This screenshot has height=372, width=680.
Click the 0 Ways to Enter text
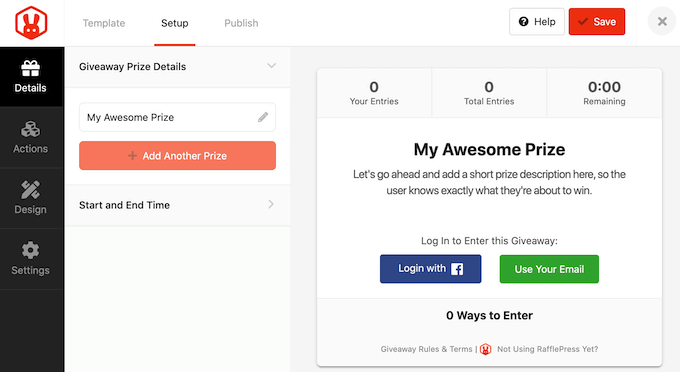pyautogui.click(x=489, y=316)
